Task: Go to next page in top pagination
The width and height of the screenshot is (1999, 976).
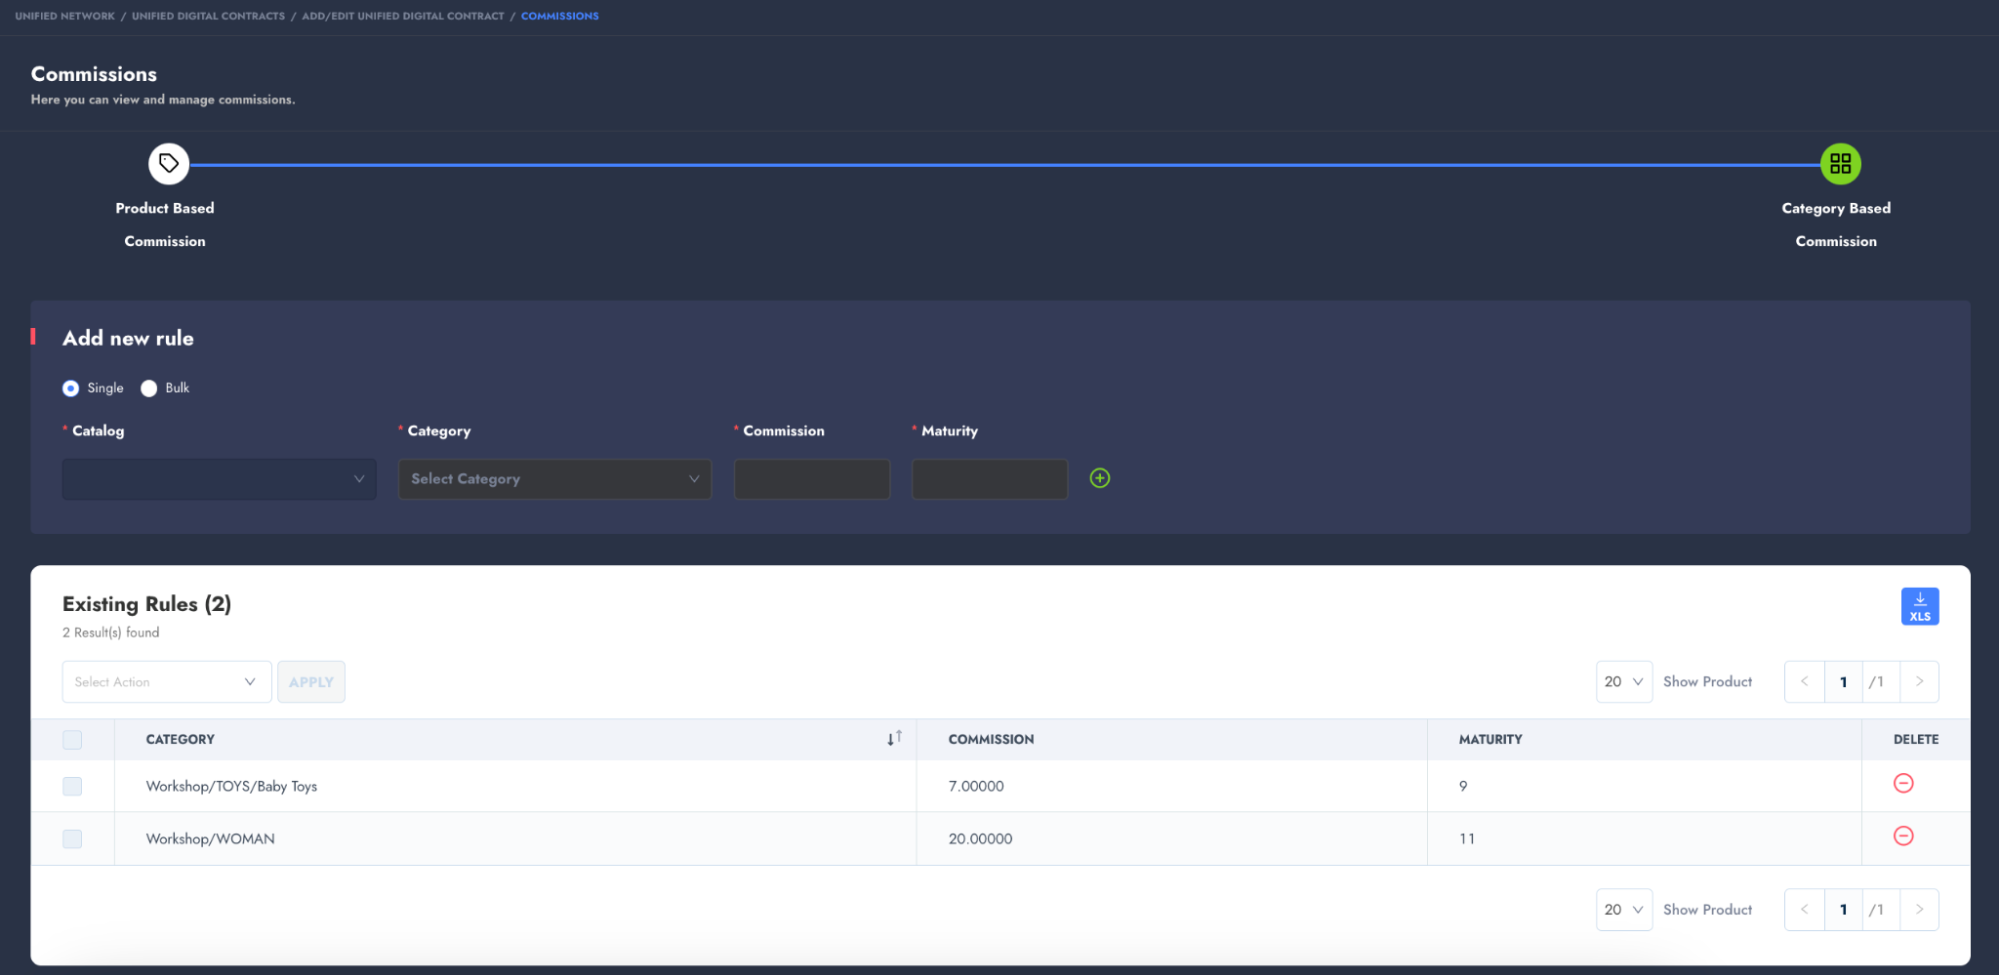Action: click(x=1918, y=682)
